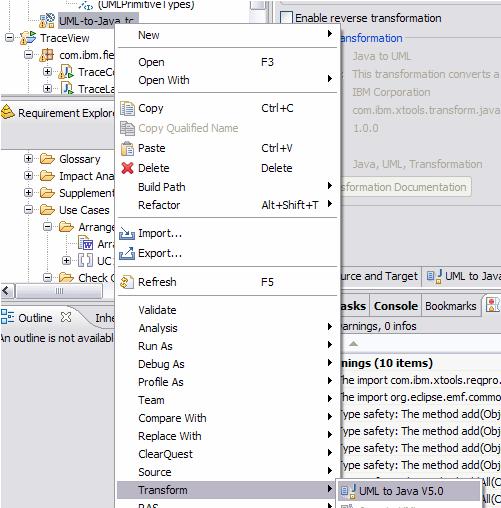Click the Requirement Explorer pyramid icon
This screenshot has width=501, height=508.
click(8, 112)
